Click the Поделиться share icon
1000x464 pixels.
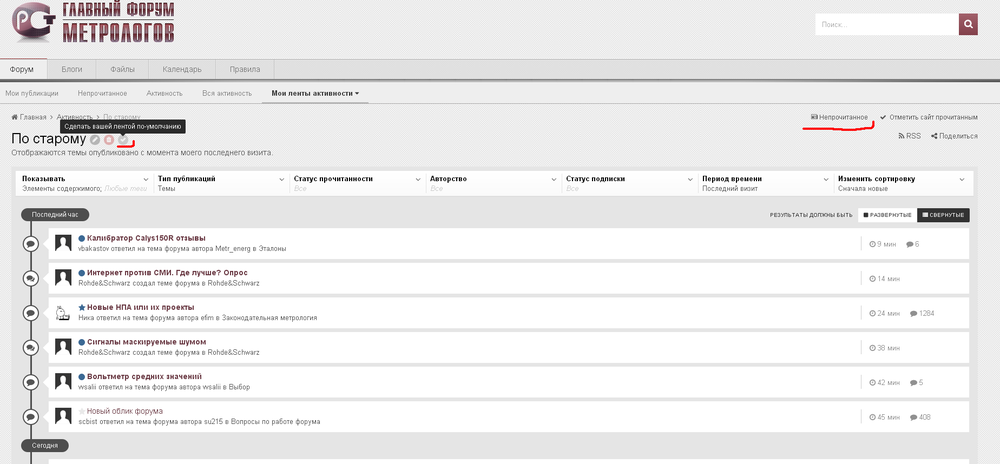coord(954,136)
